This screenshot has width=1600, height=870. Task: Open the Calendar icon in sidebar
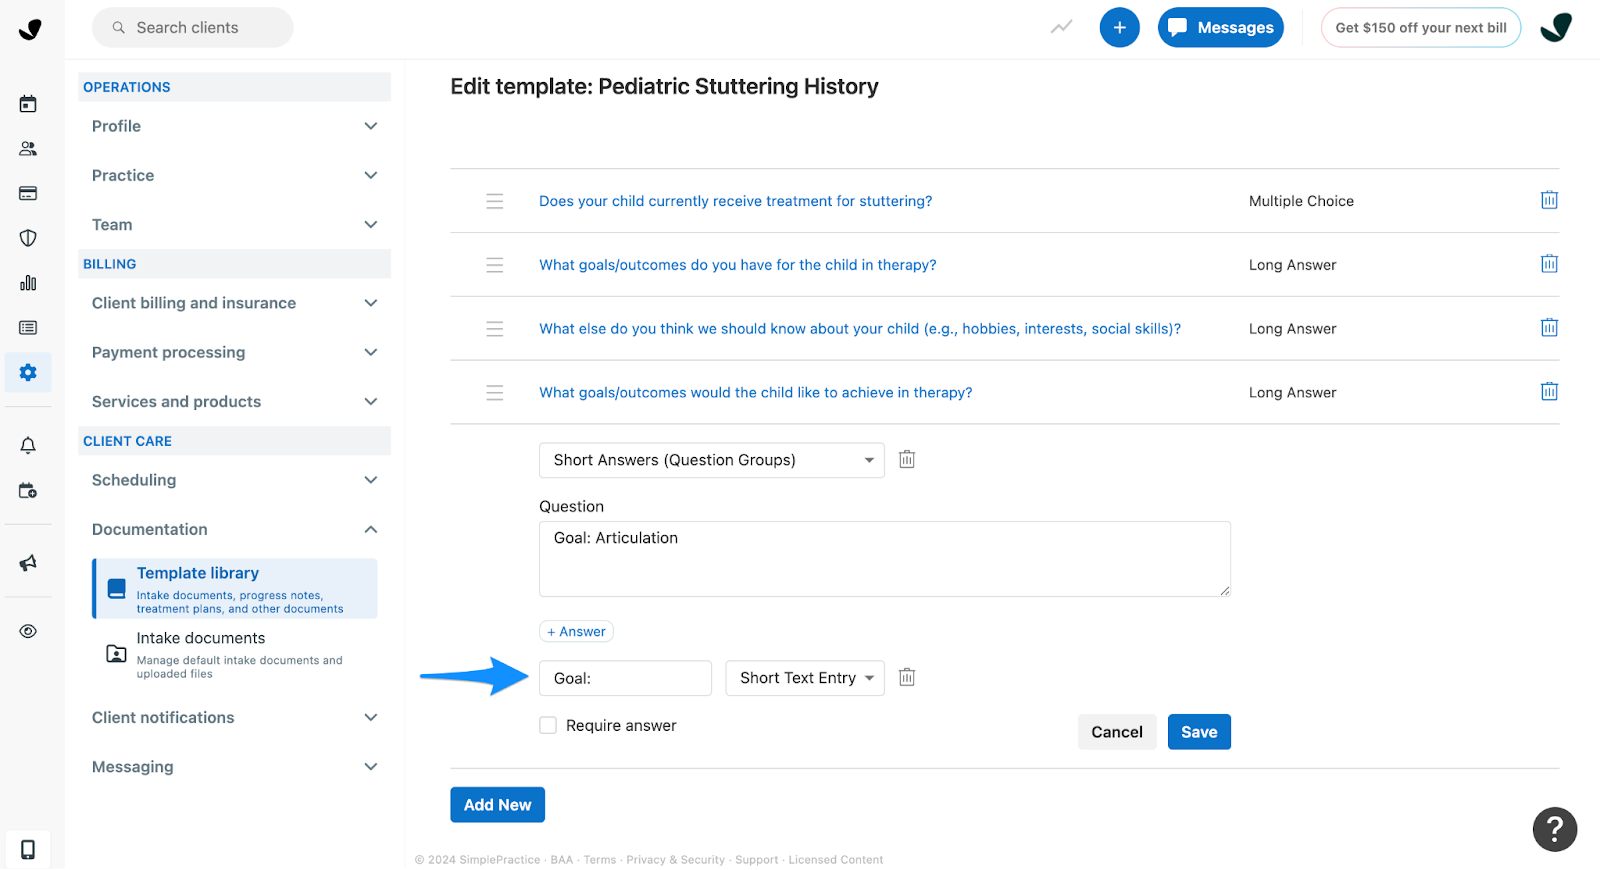[28, 102]
